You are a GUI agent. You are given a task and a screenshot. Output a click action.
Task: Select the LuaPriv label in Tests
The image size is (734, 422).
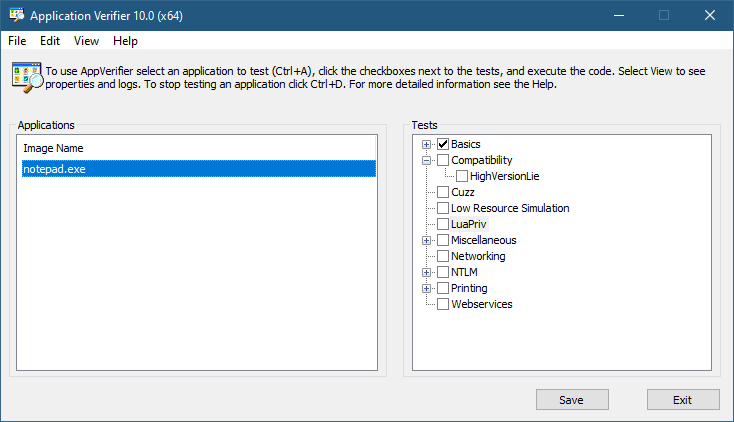click(x=469, y=224)
